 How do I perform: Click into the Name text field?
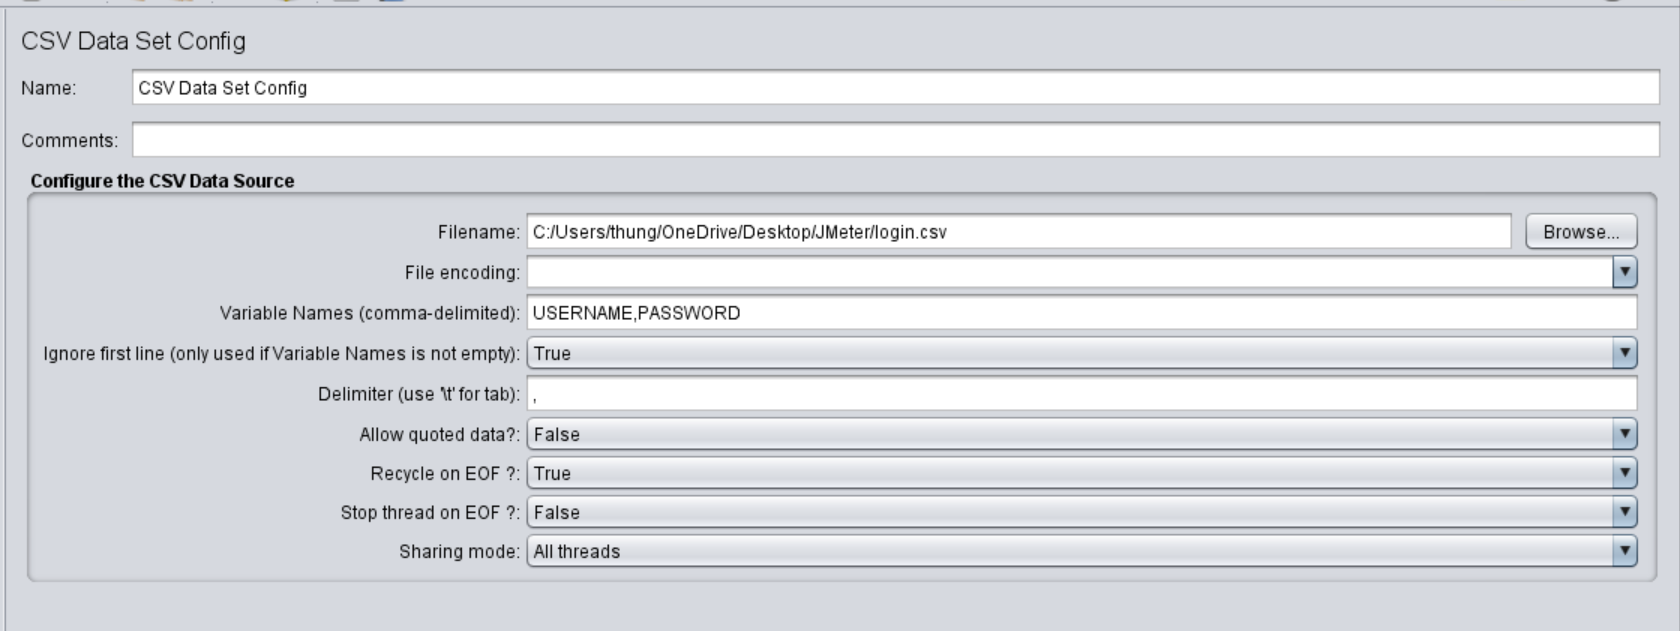[895, 88]
